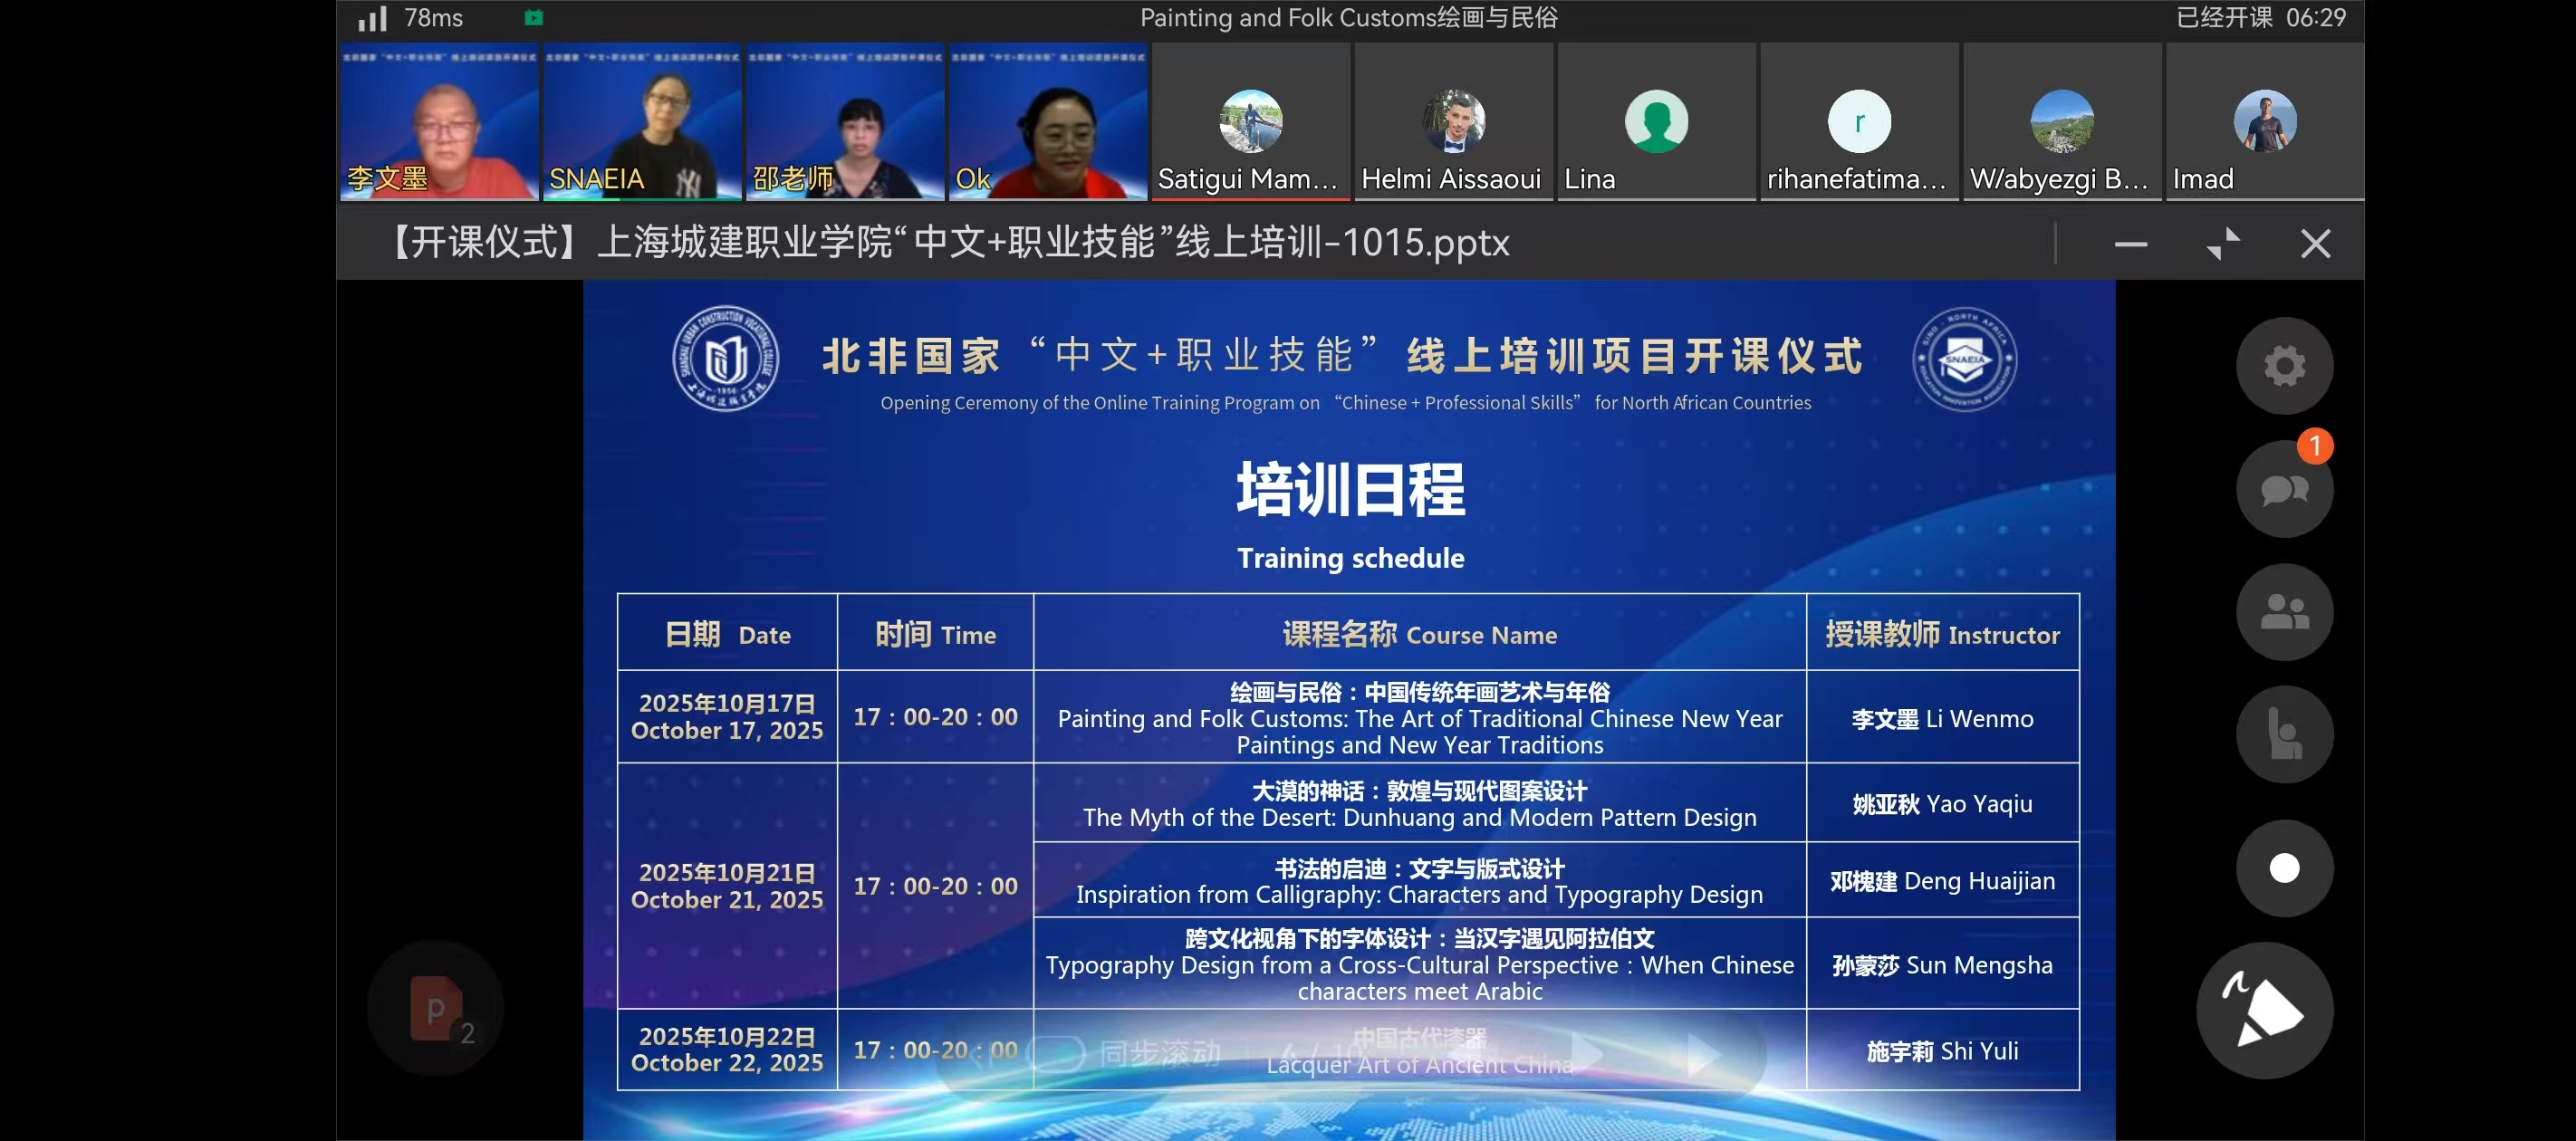2576x1141 pixels.
Task: Click Lina participant tile
Action: click(x=1656, y=122)
